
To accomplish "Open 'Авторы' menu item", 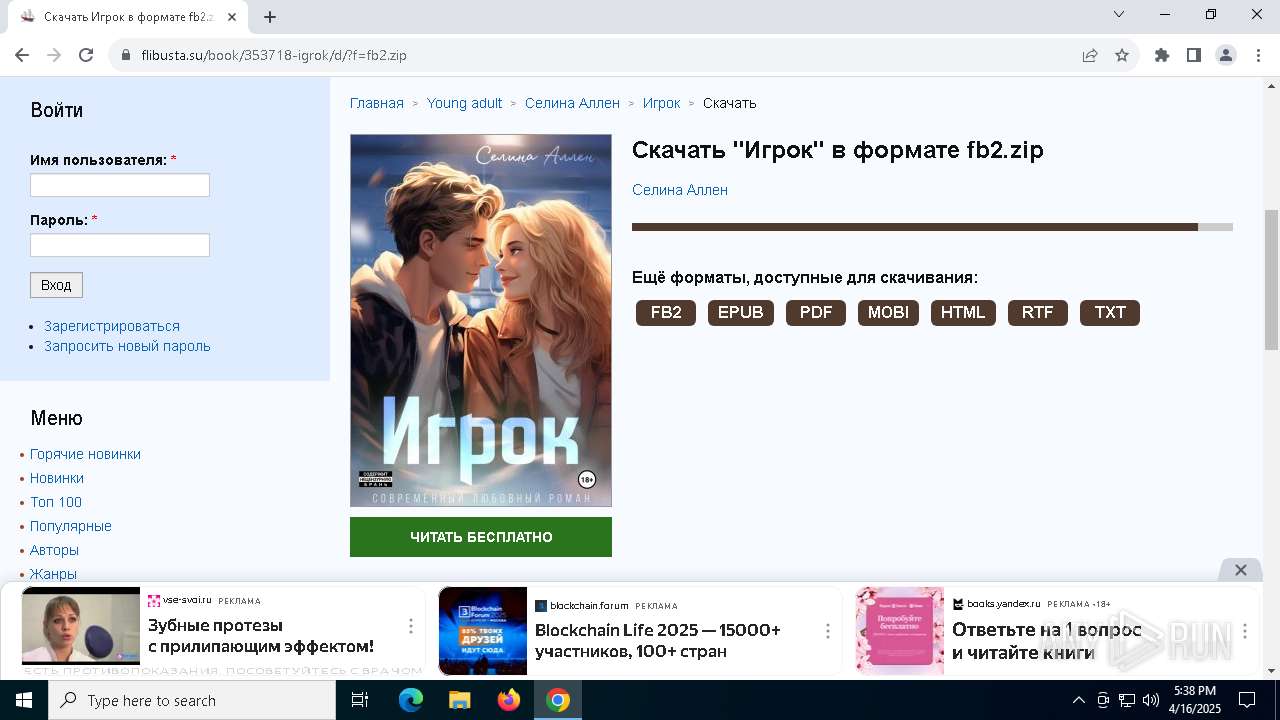I will tap(54, 550).
